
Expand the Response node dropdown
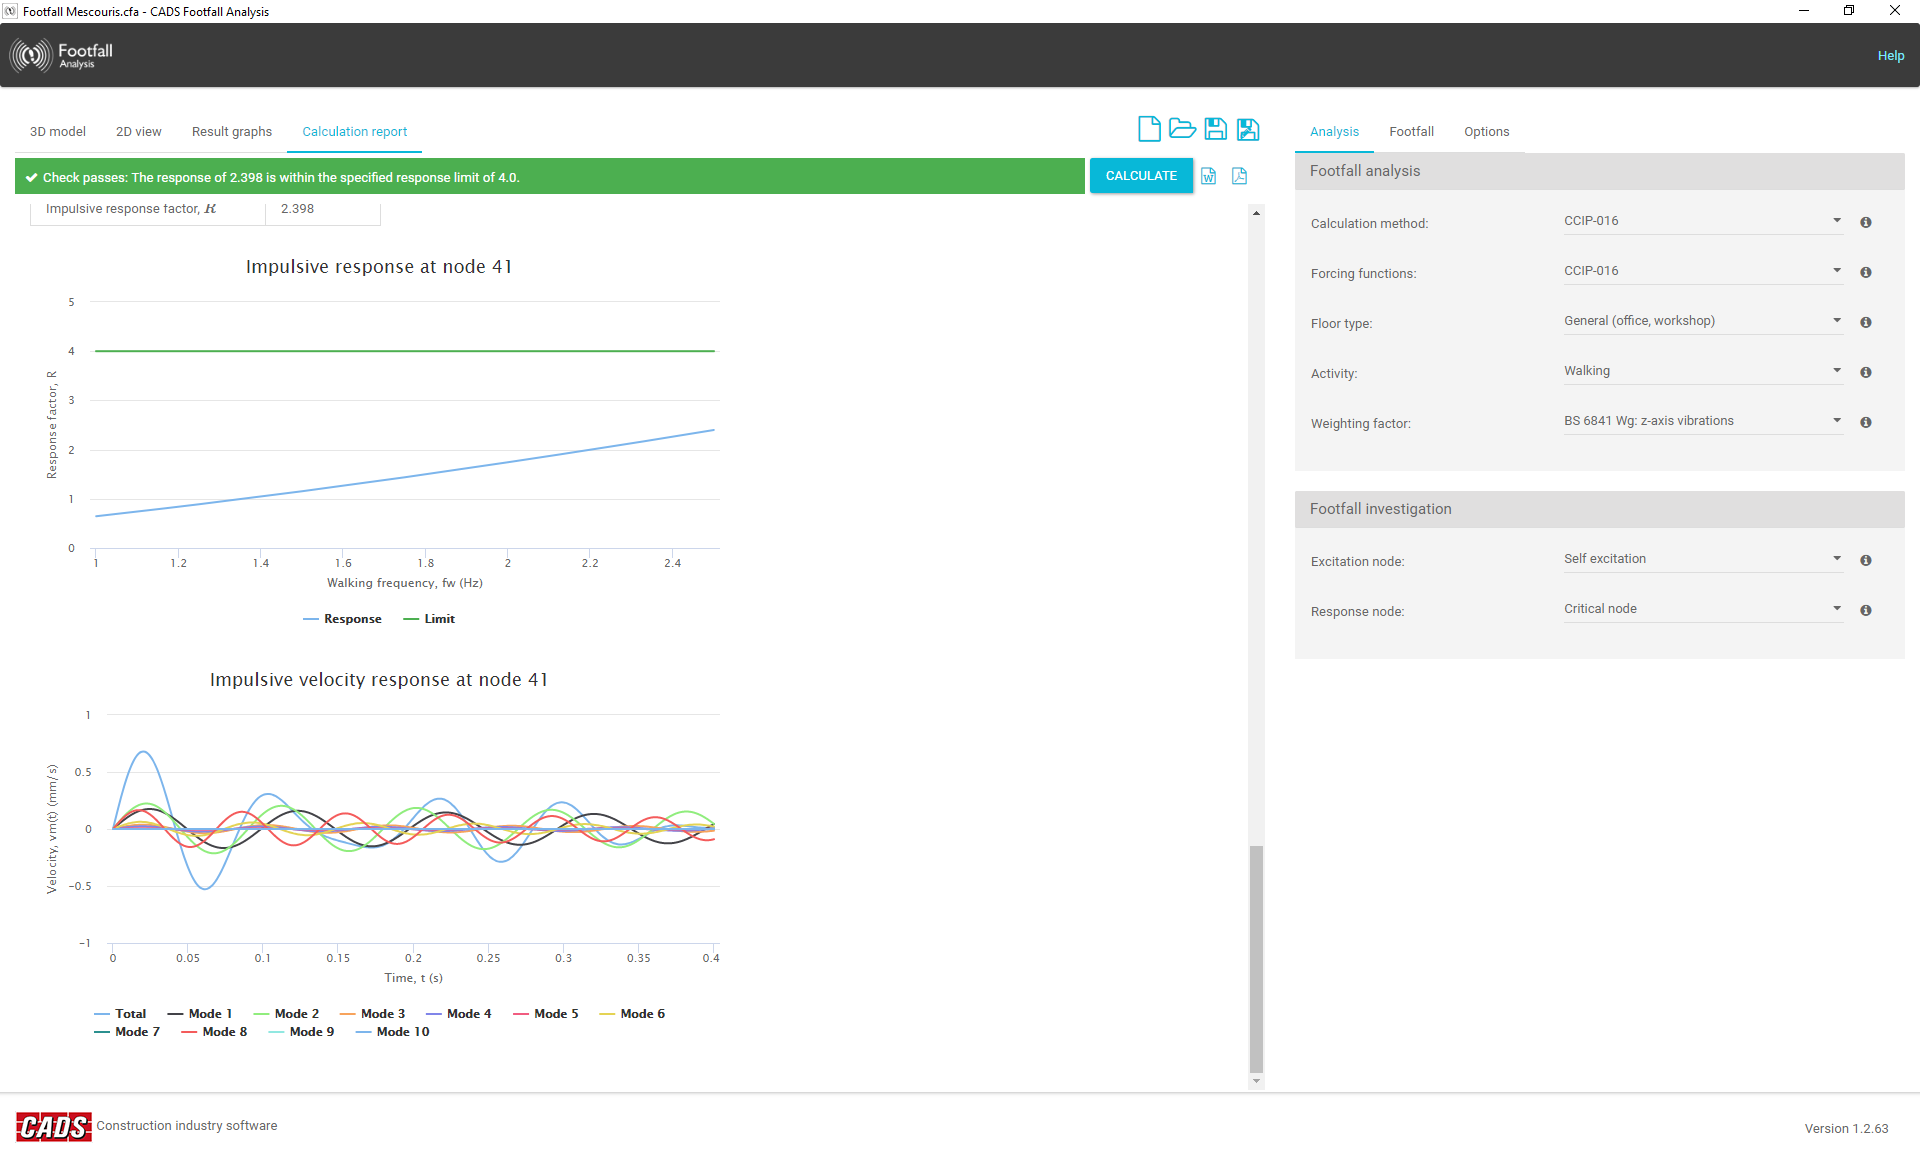point(1836,609)
